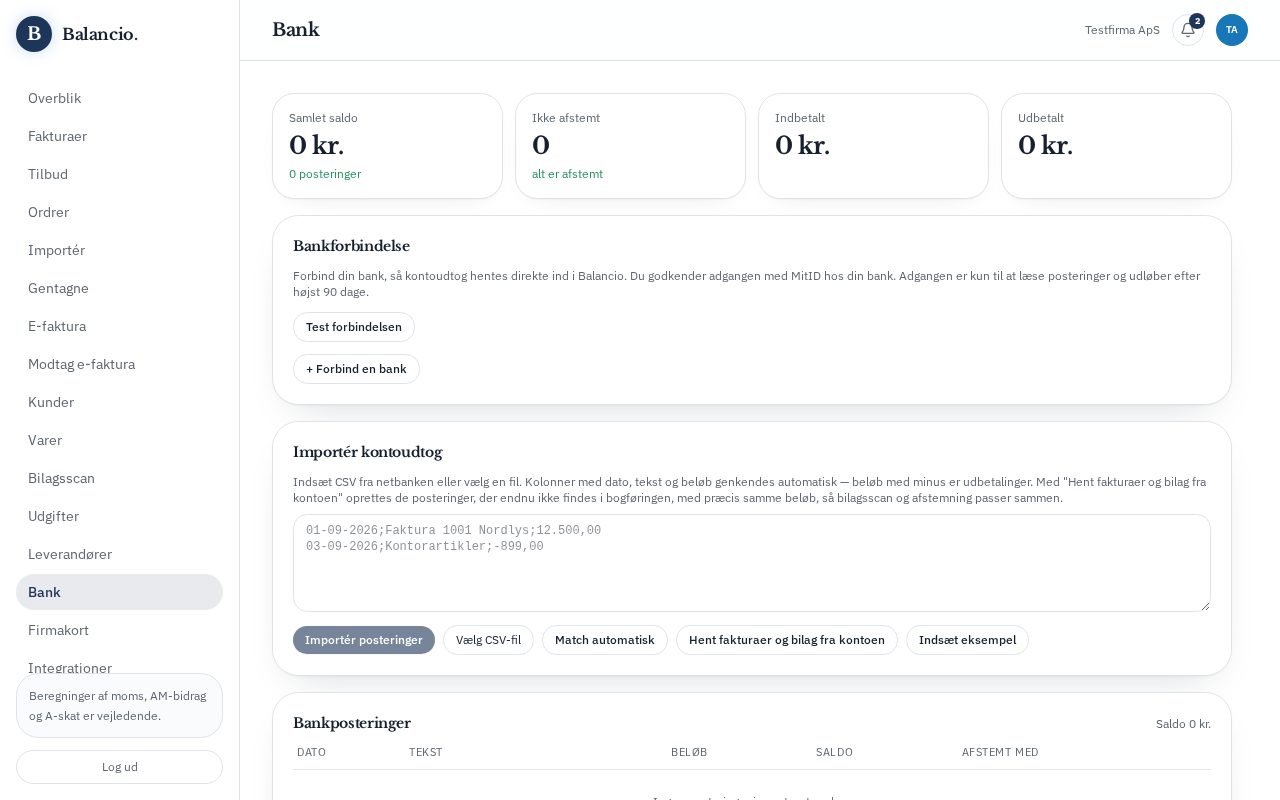This screenshot has width=1280, height=800.
Task: Open Udgifter in the sidebar
Action: 119,516
